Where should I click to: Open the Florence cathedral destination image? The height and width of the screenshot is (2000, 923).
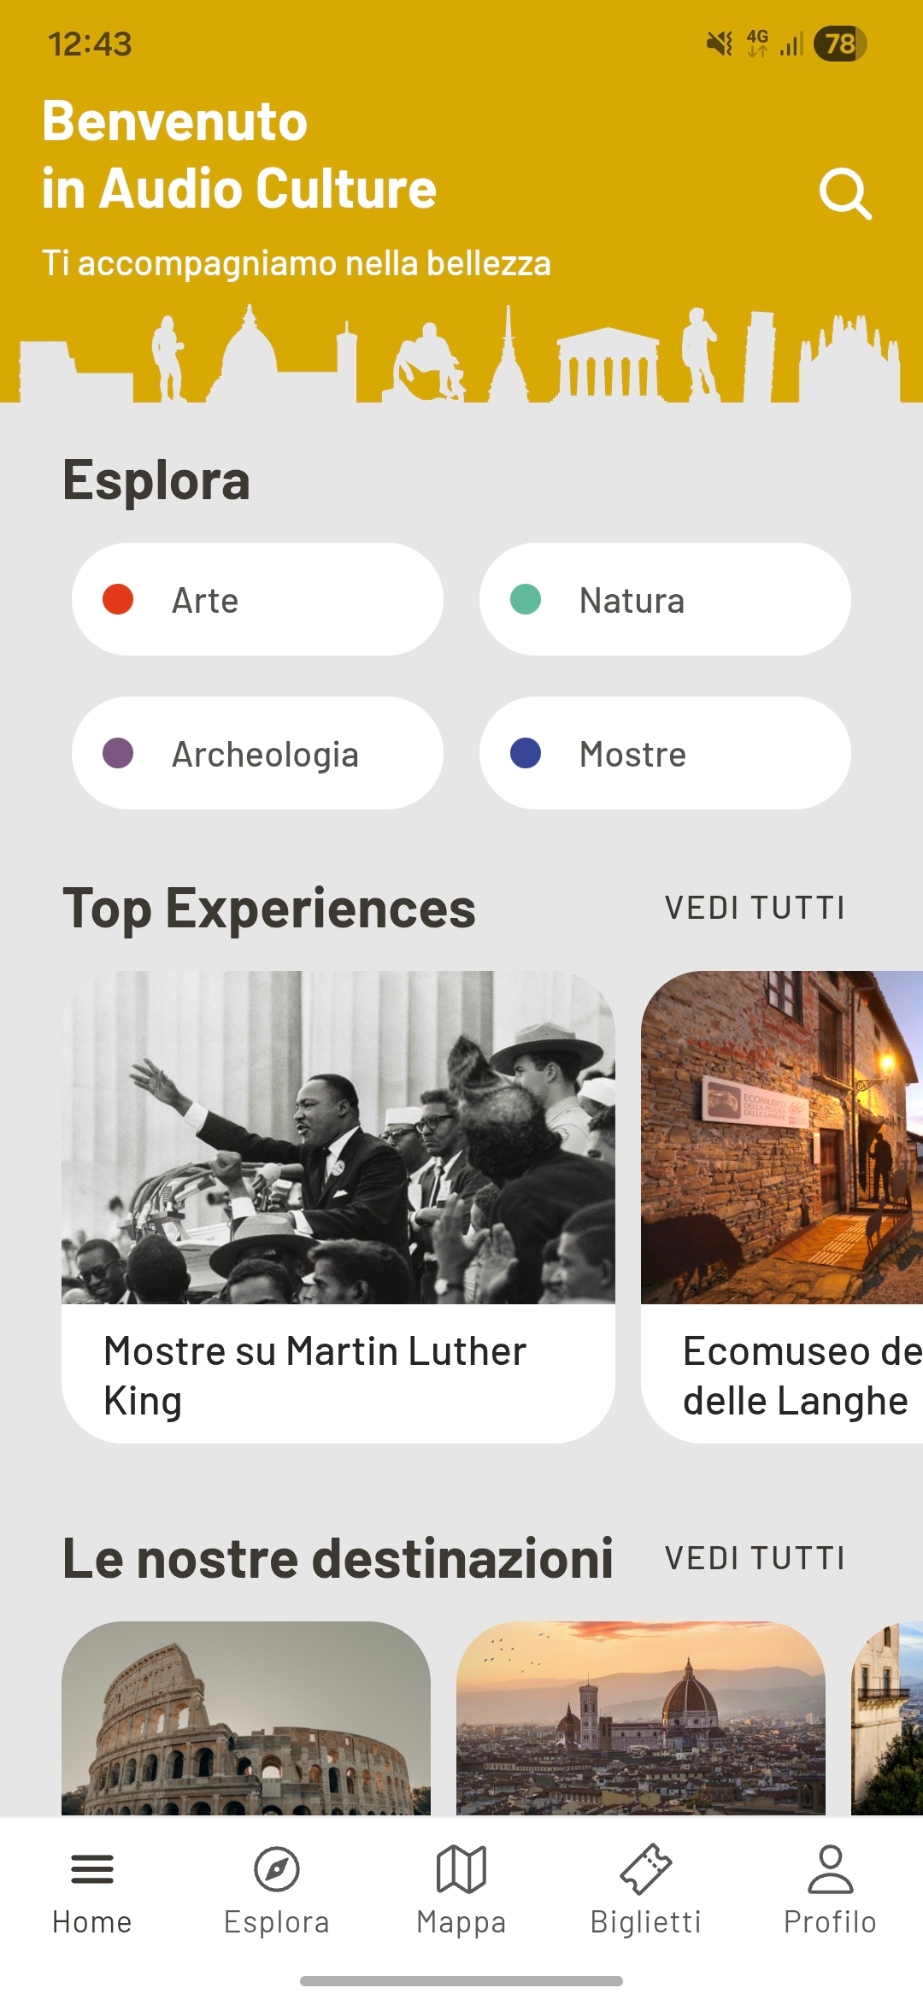pyautogui.click(x=641, y=1718)
